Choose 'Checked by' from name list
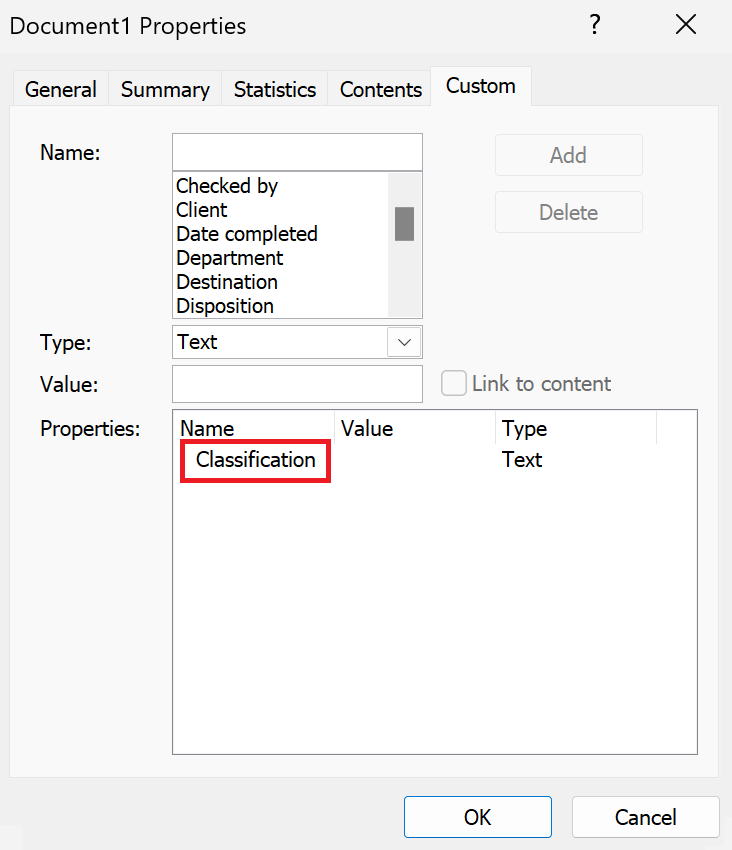 (x=227, y=186)
